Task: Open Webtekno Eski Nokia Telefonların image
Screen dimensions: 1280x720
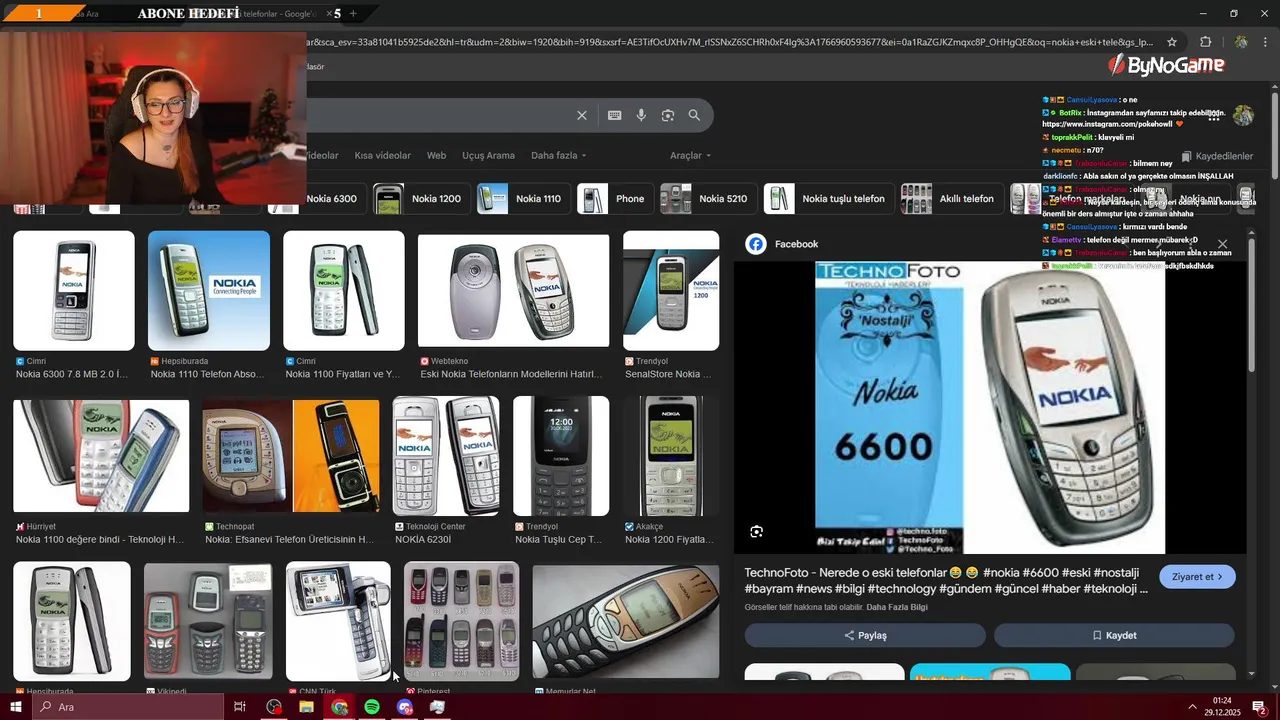Action: (x=513, y=291)
